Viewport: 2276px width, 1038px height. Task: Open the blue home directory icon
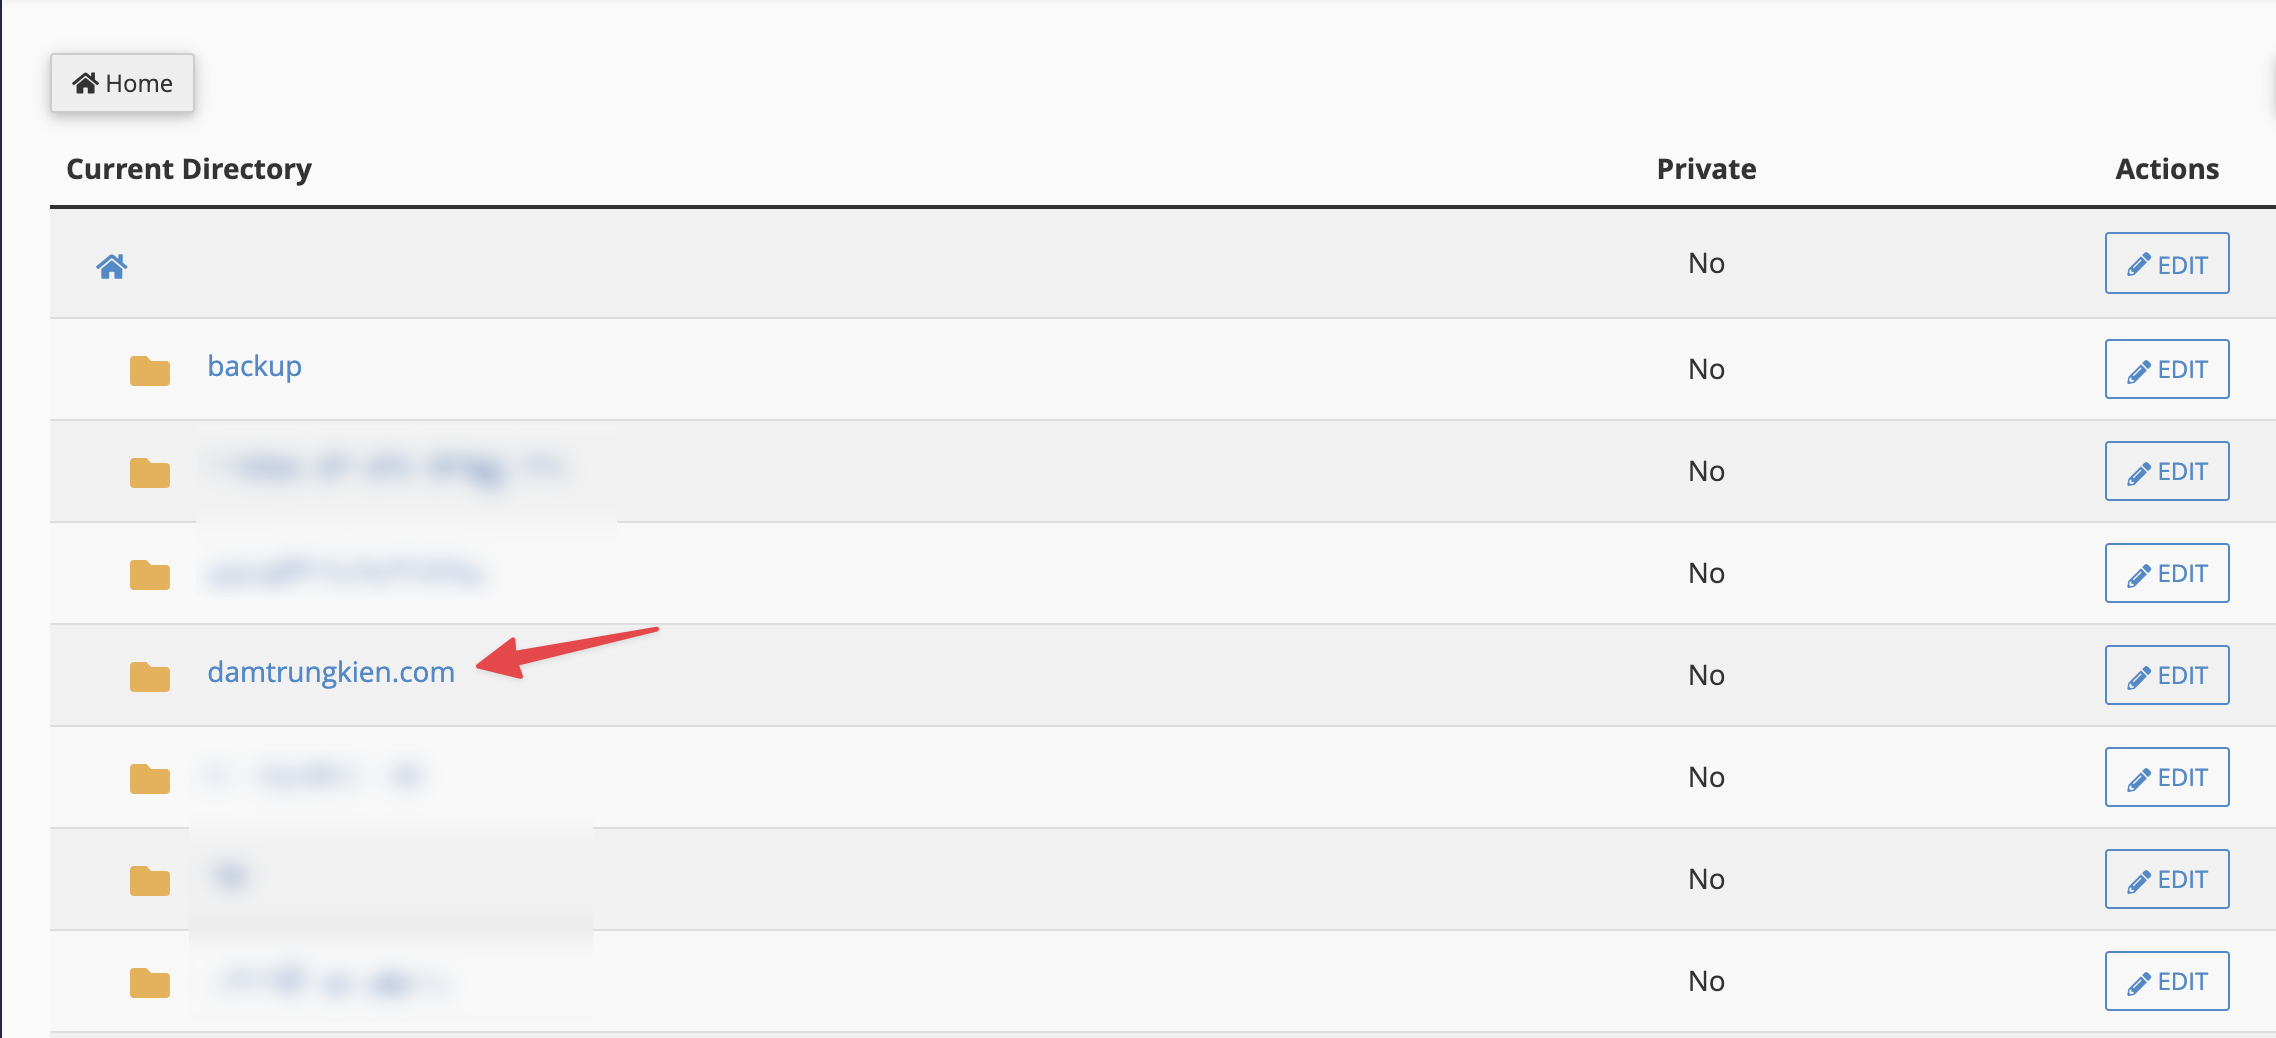[112, 266]
